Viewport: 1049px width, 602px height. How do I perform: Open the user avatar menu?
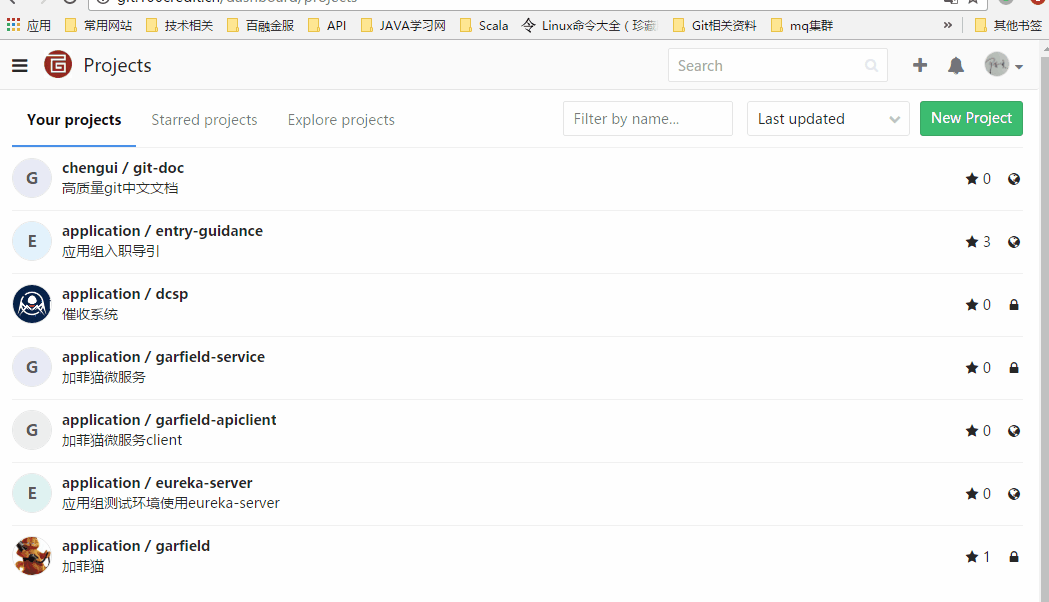click(x=1004, y=65)
